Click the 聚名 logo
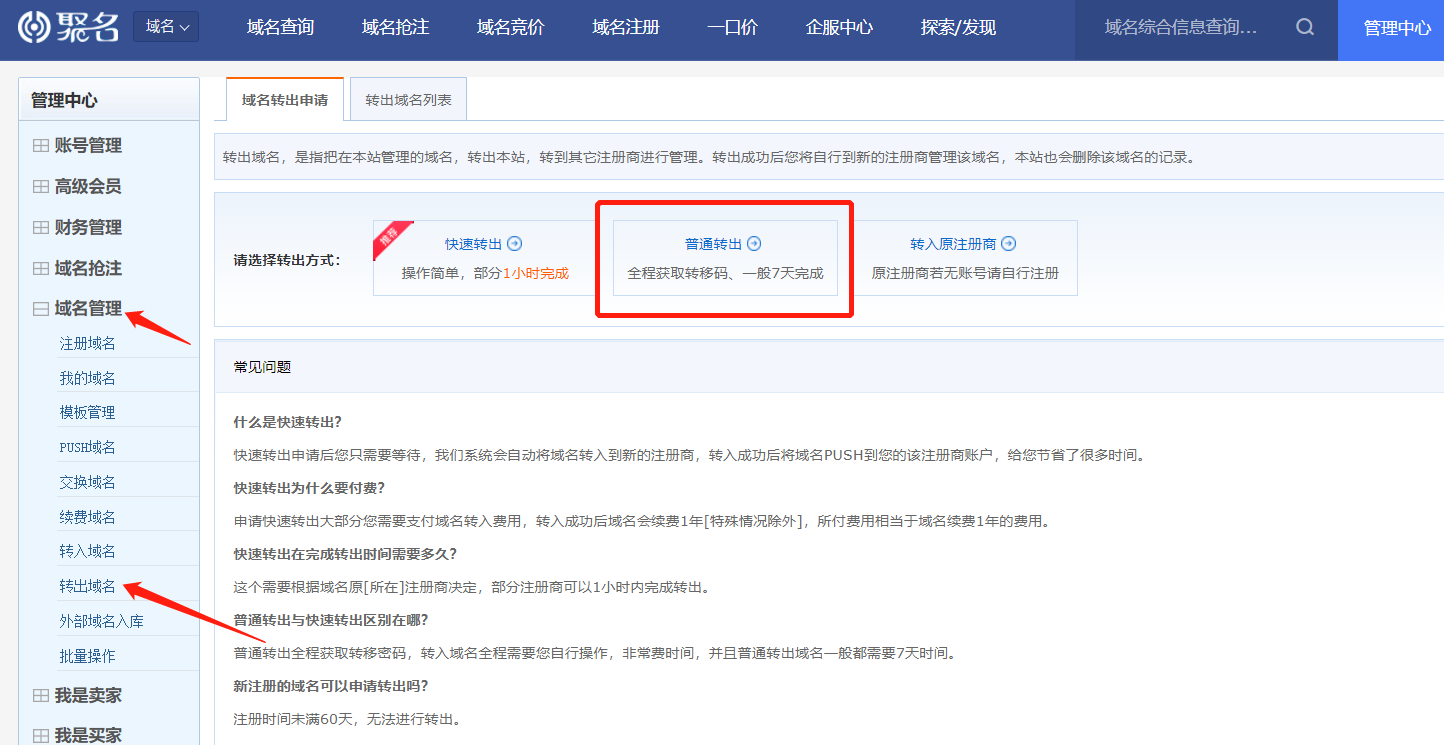Image resolution: width=1444 pixels, height=745 pixels. tap(68, 28)
